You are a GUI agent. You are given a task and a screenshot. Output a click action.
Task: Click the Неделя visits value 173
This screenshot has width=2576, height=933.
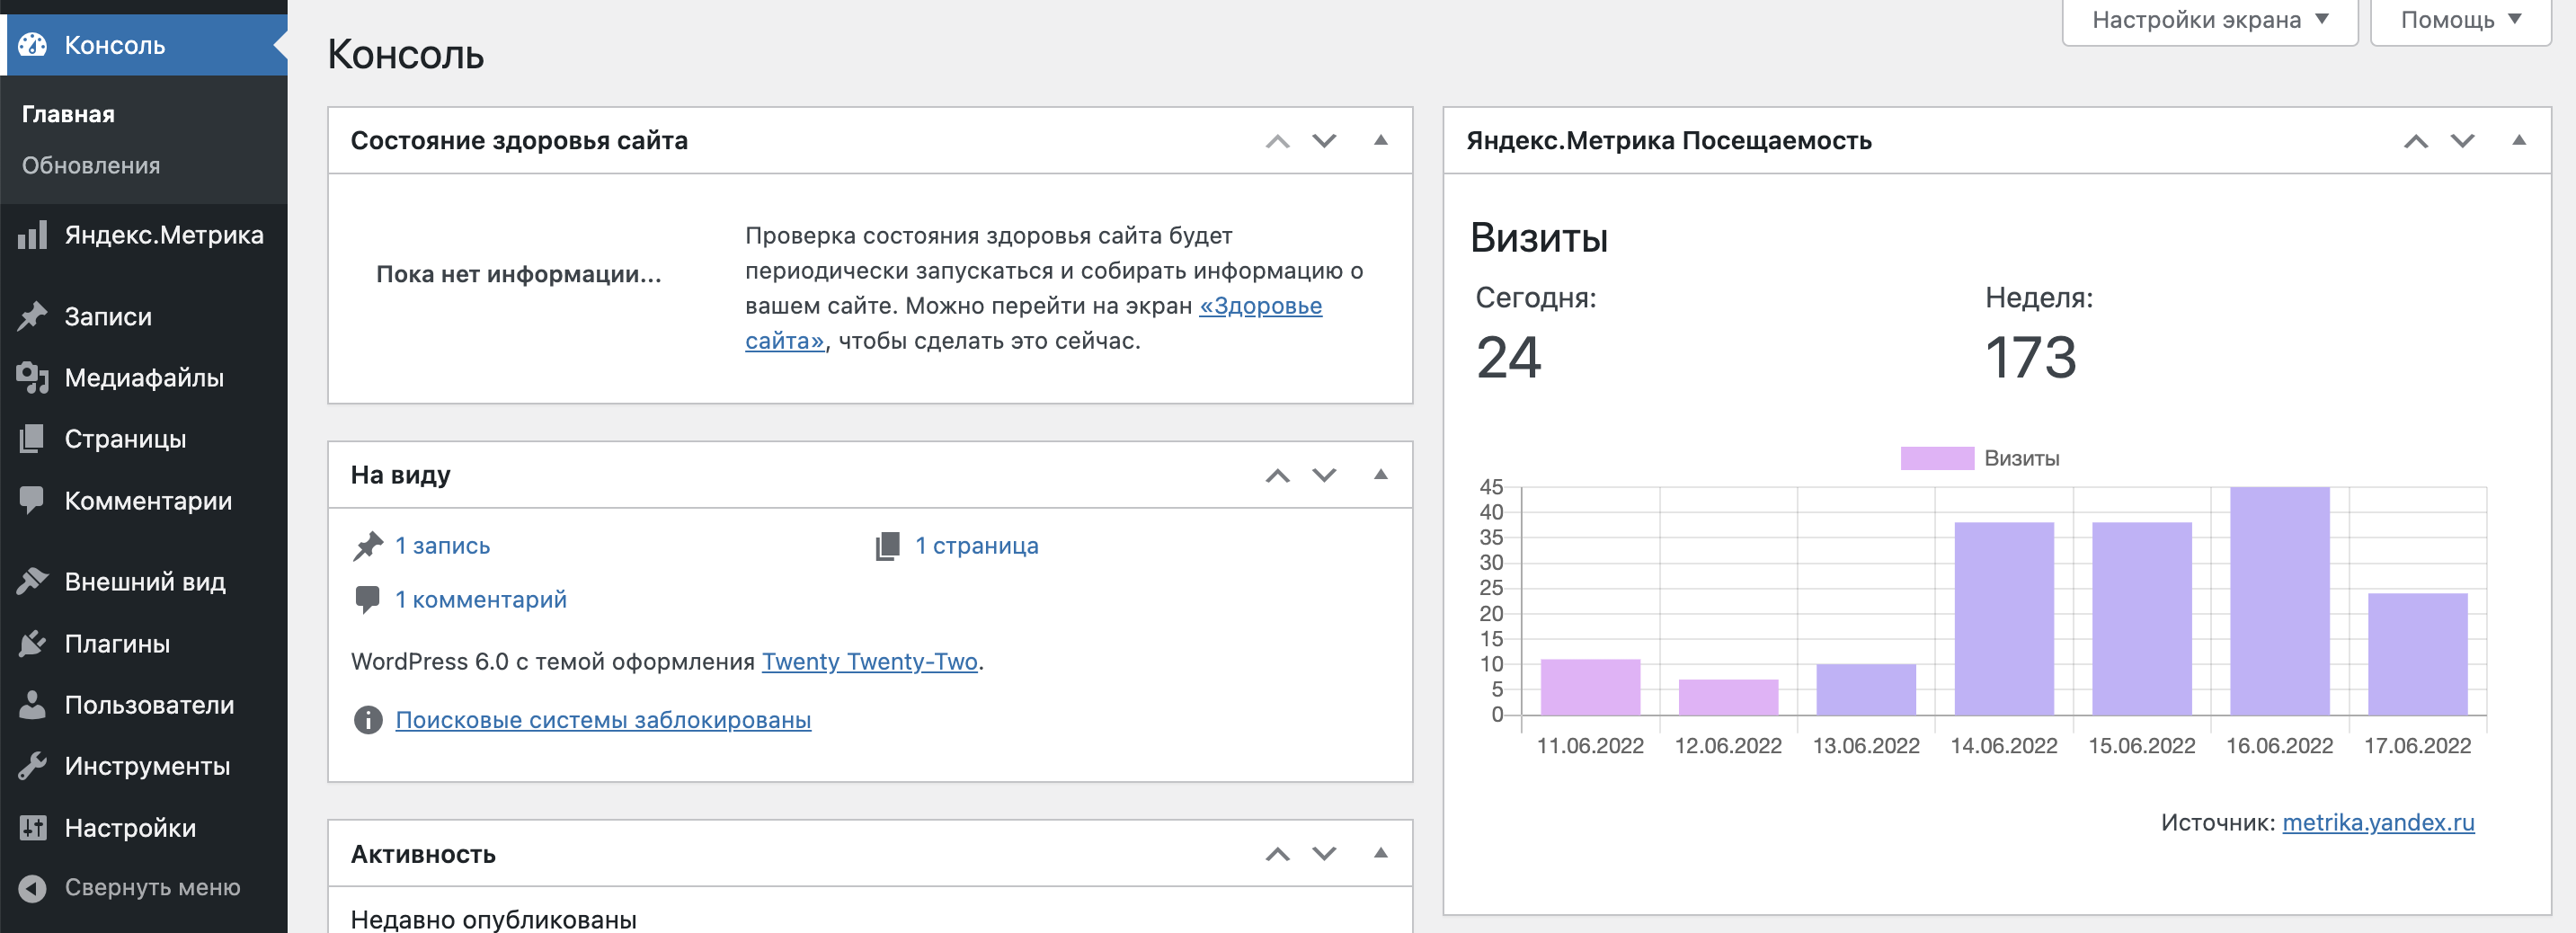(x=2031, y=358)
